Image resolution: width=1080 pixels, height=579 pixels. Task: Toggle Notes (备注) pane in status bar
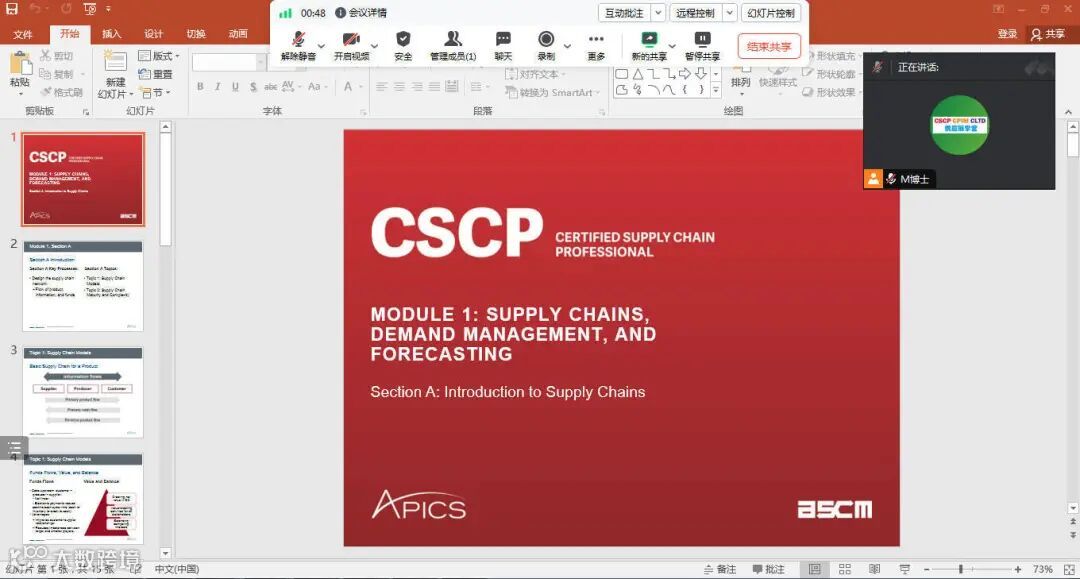click(x=720, y=569)
